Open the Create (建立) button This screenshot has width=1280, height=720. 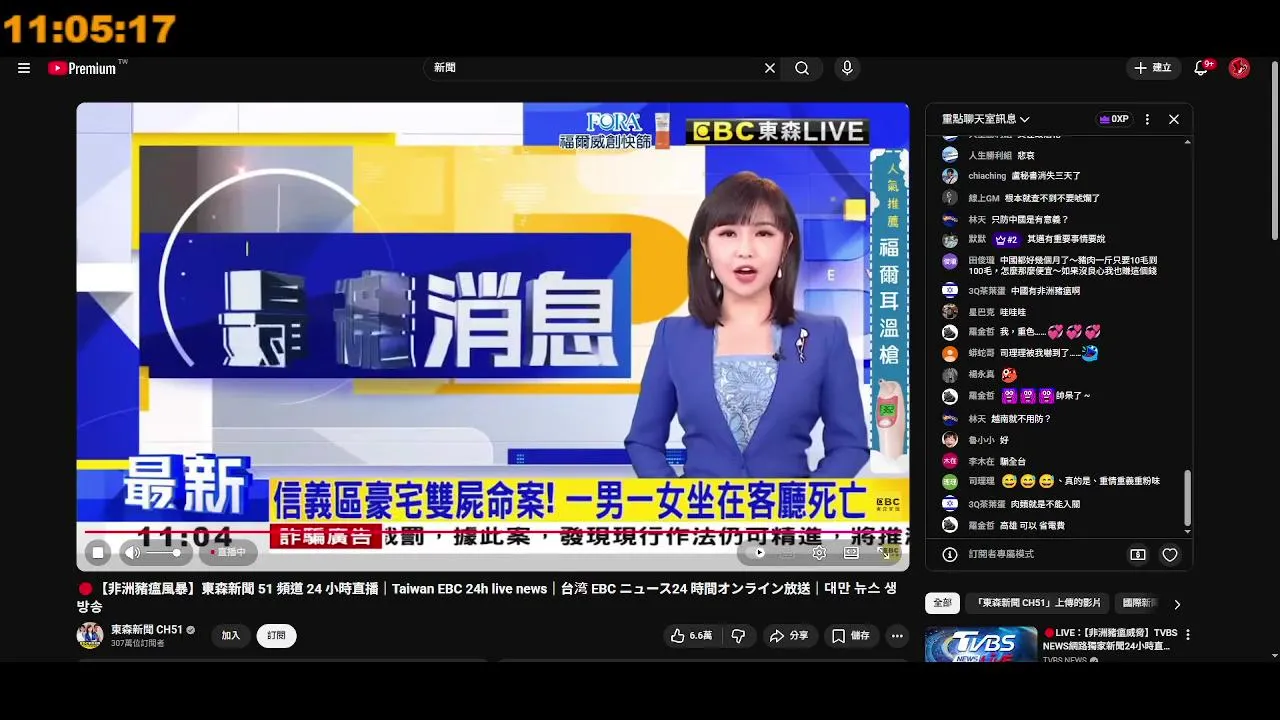point(1152,68)
